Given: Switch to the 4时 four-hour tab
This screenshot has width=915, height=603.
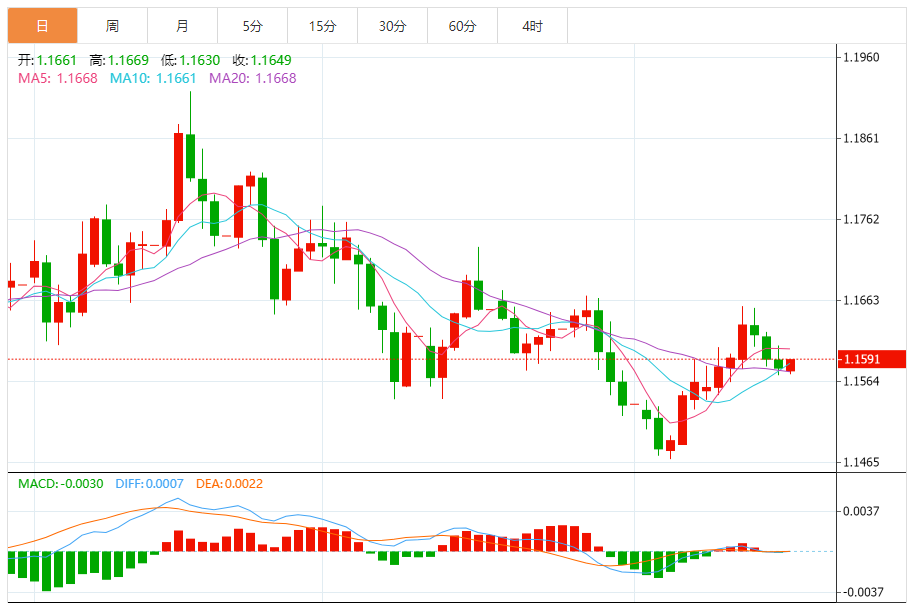Looking at the screenshot, I should [x=533, y=26].
